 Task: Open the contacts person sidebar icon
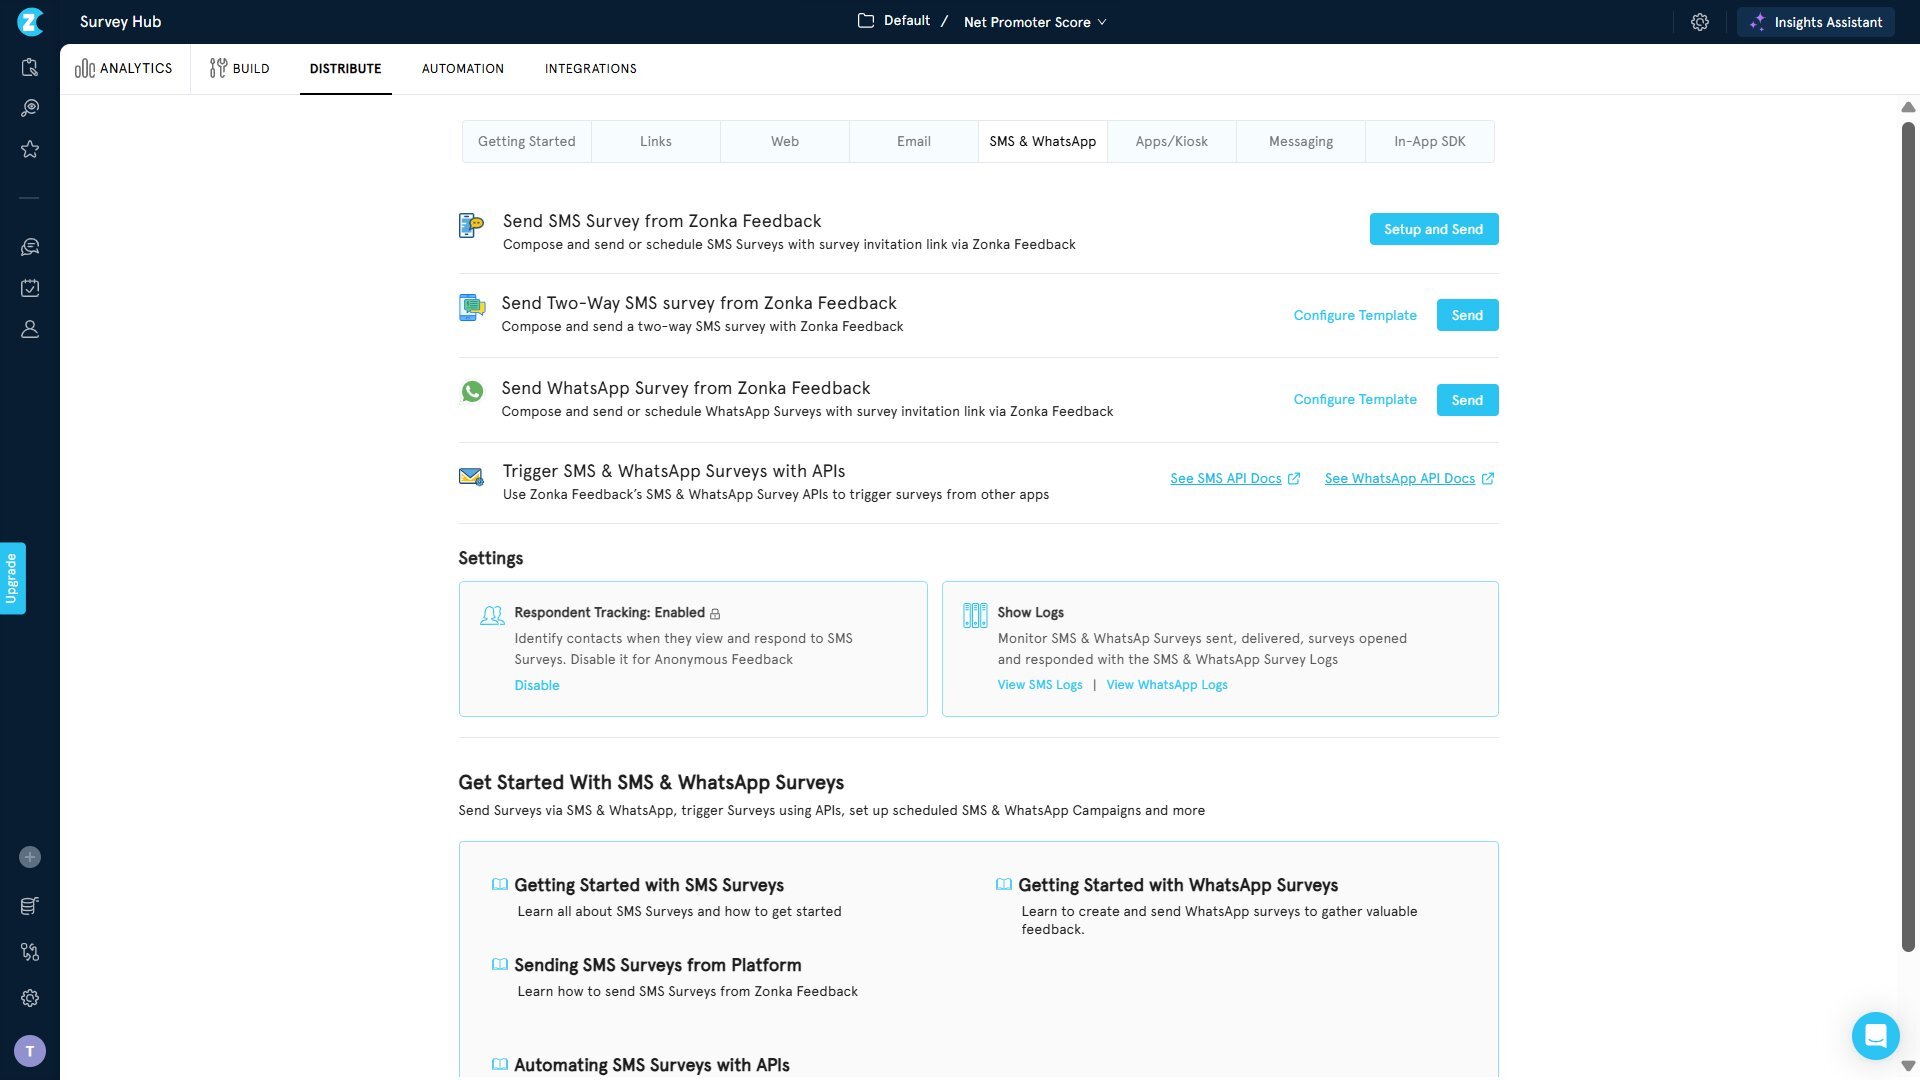(30, 329)
